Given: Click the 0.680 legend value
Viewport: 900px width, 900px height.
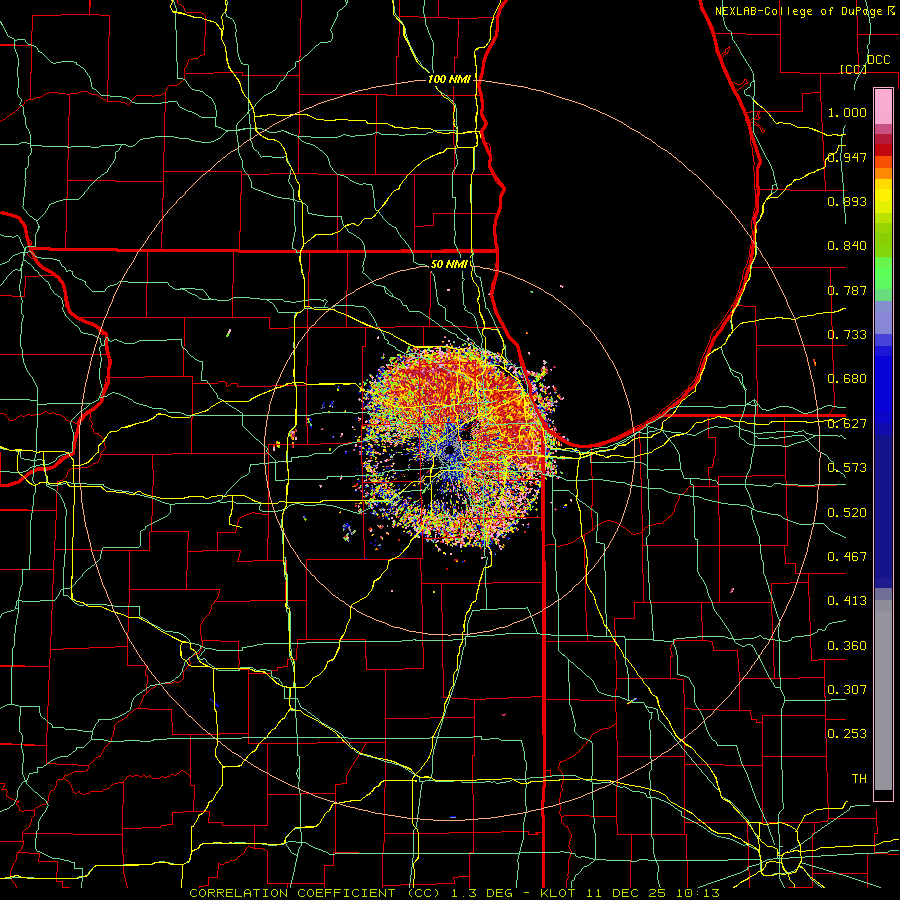Looking at the screenshot, I should 847,379.
